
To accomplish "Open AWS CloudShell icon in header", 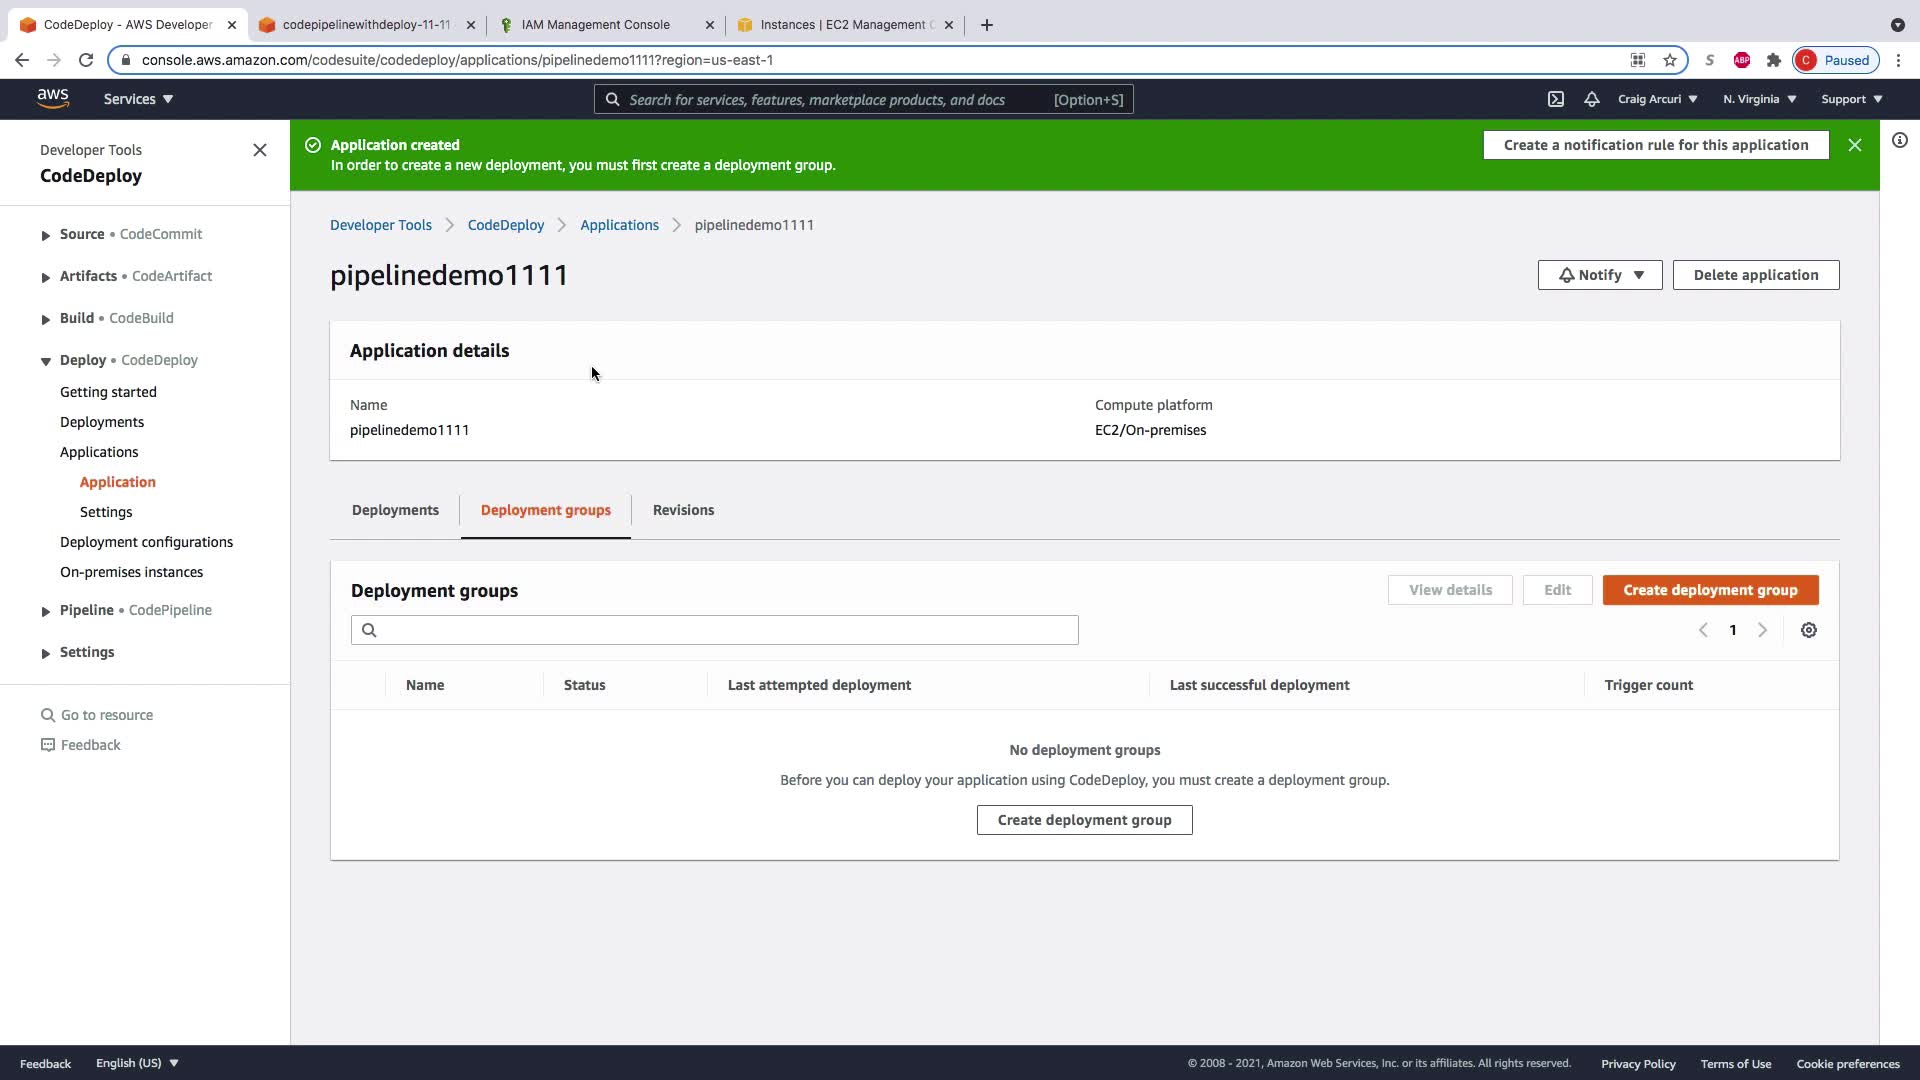I will (1556, 99).
